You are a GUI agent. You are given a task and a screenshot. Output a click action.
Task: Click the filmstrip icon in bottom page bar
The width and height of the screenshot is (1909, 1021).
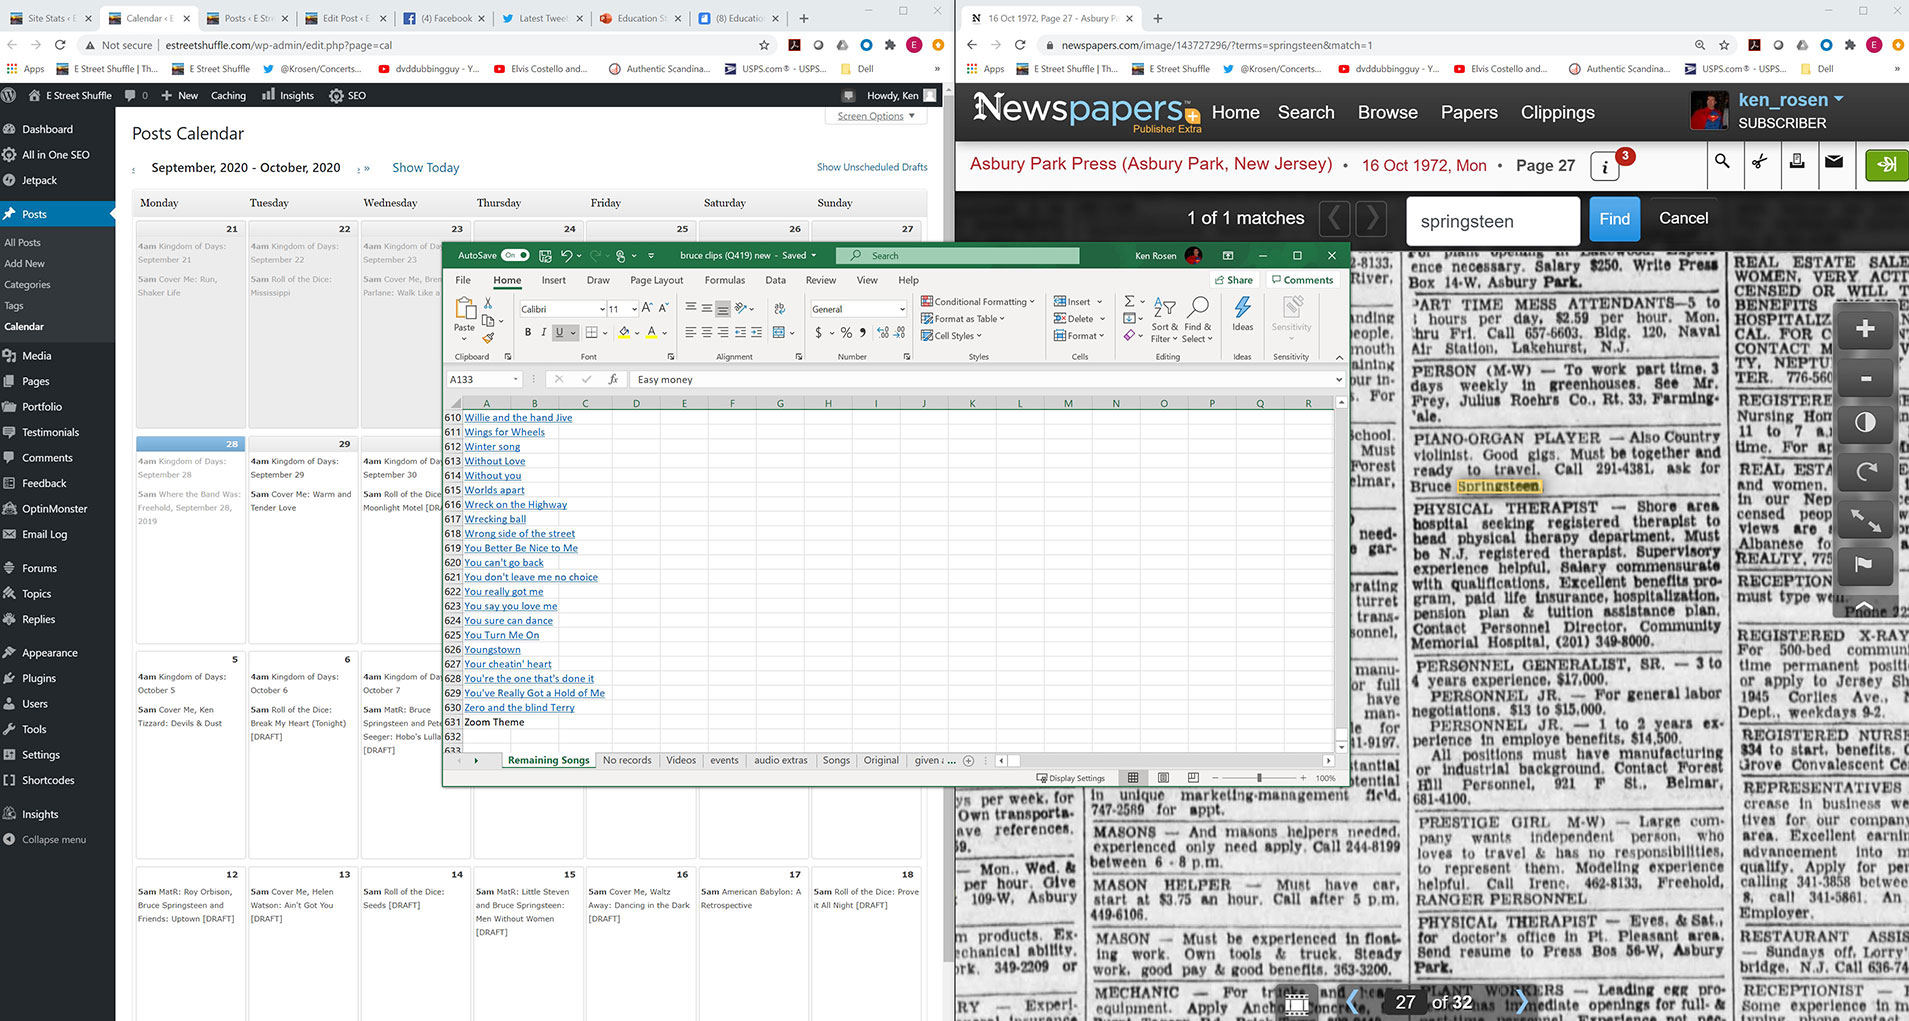pos(1297,1002)
